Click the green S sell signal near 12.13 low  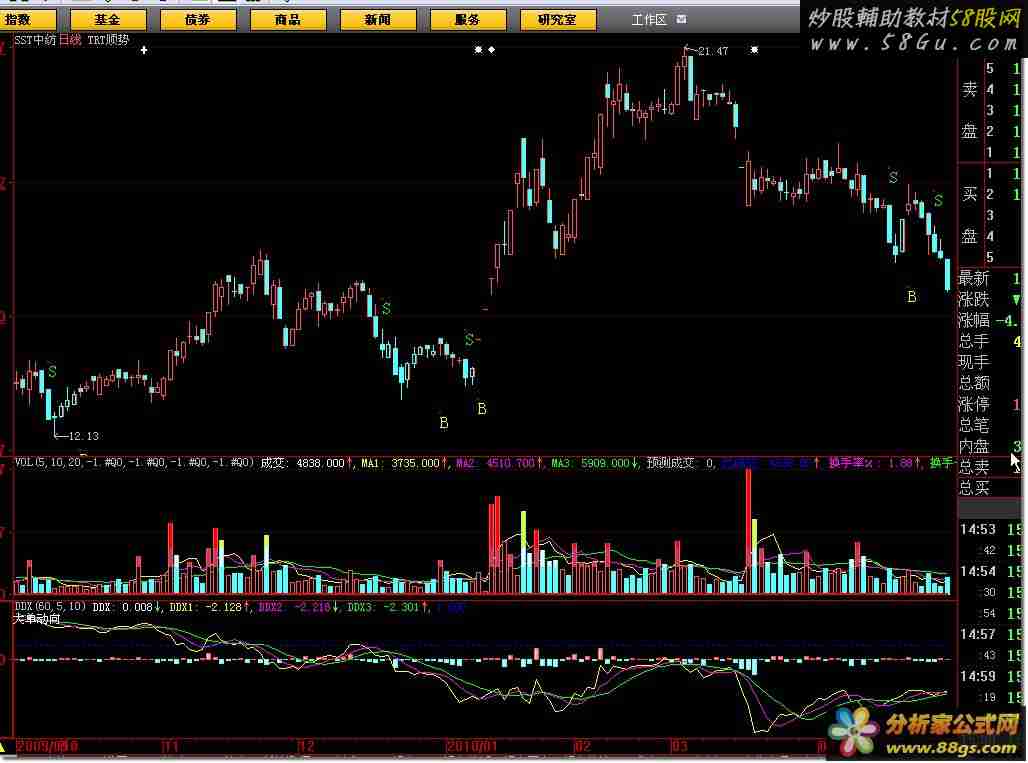[52, 372]
